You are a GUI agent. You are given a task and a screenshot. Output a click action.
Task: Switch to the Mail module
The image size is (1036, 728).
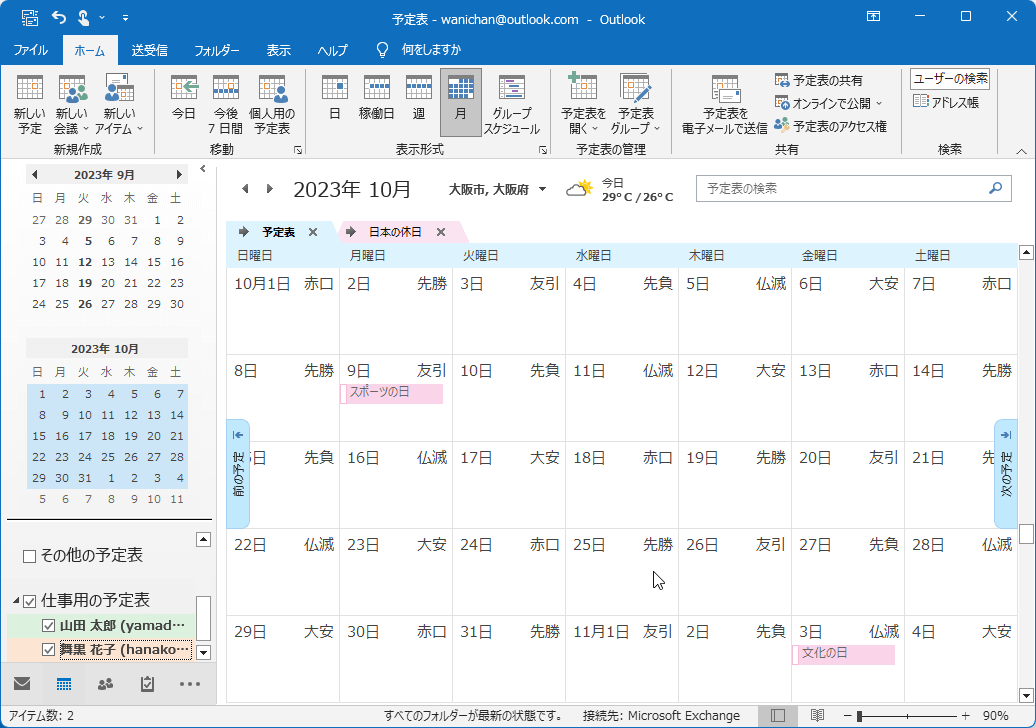(x=22, y=683)
